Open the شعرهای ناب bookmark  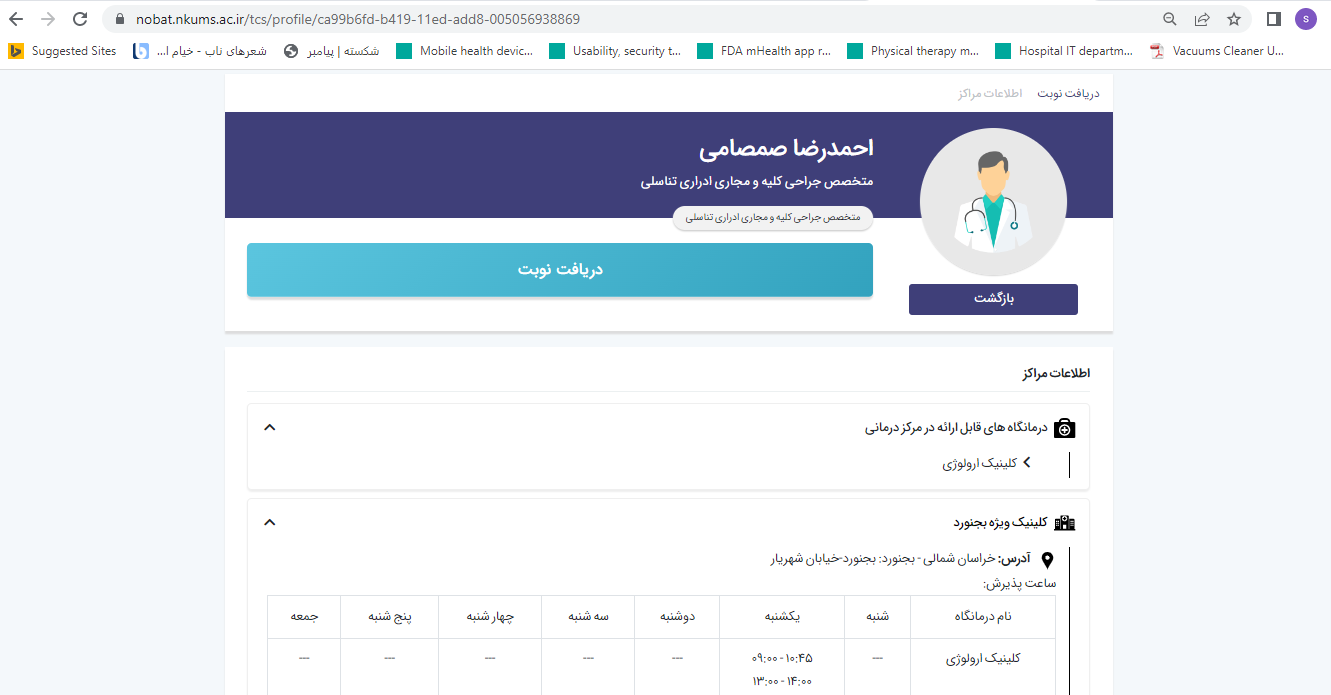pyautogui.click(x=201, y=51)
